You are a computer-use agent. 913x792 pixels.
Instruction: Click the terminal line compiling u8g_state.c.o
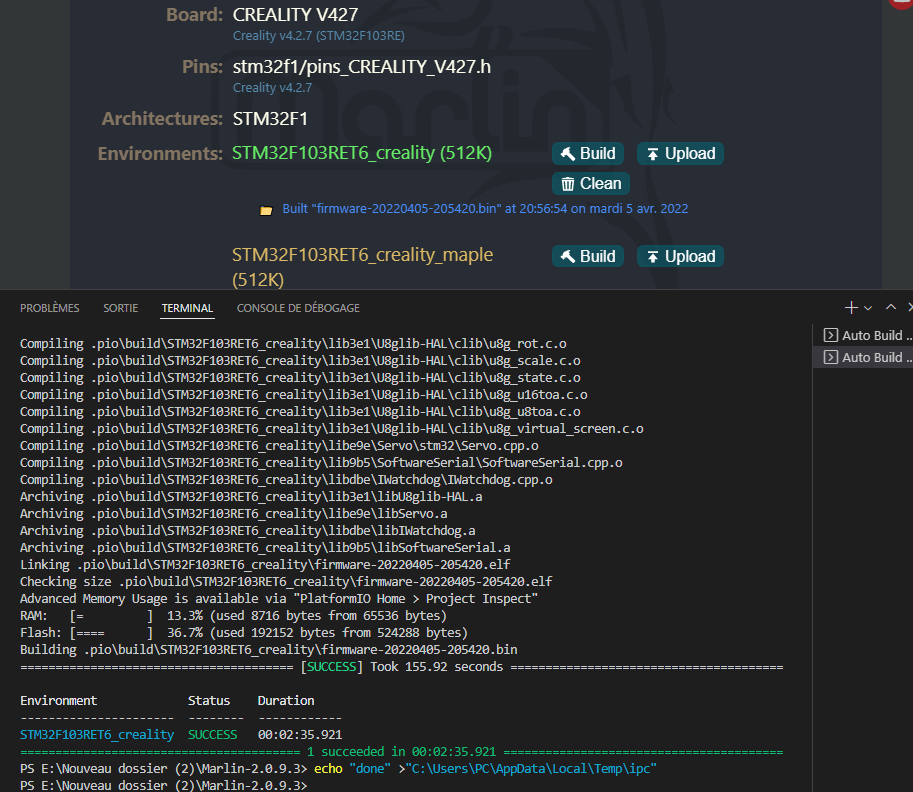[x=300, y=377]
